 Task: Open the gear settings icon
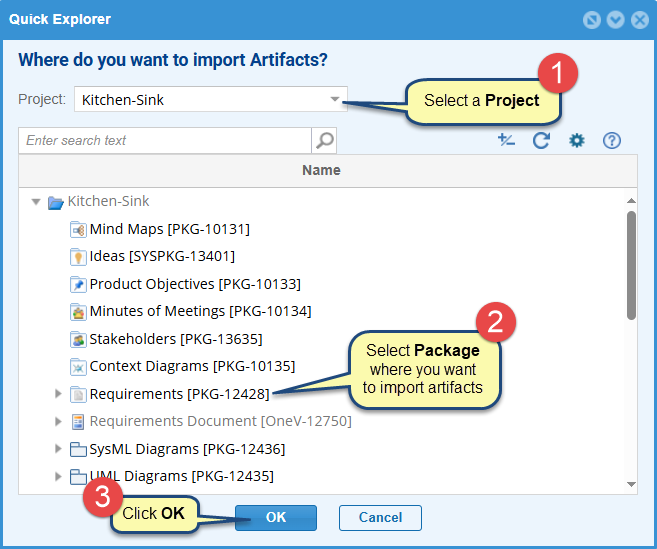click(577, 140)
